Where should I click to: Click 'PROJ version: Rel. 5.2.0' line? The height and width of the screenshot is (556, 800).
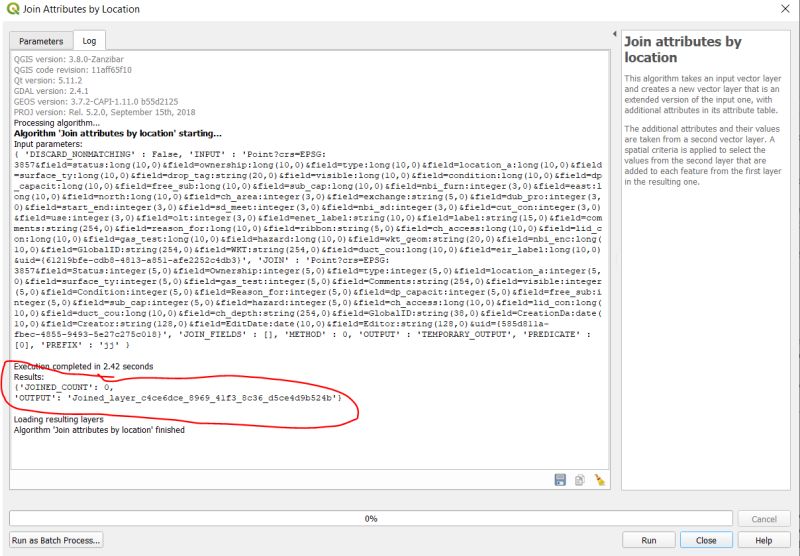point(104,112)
